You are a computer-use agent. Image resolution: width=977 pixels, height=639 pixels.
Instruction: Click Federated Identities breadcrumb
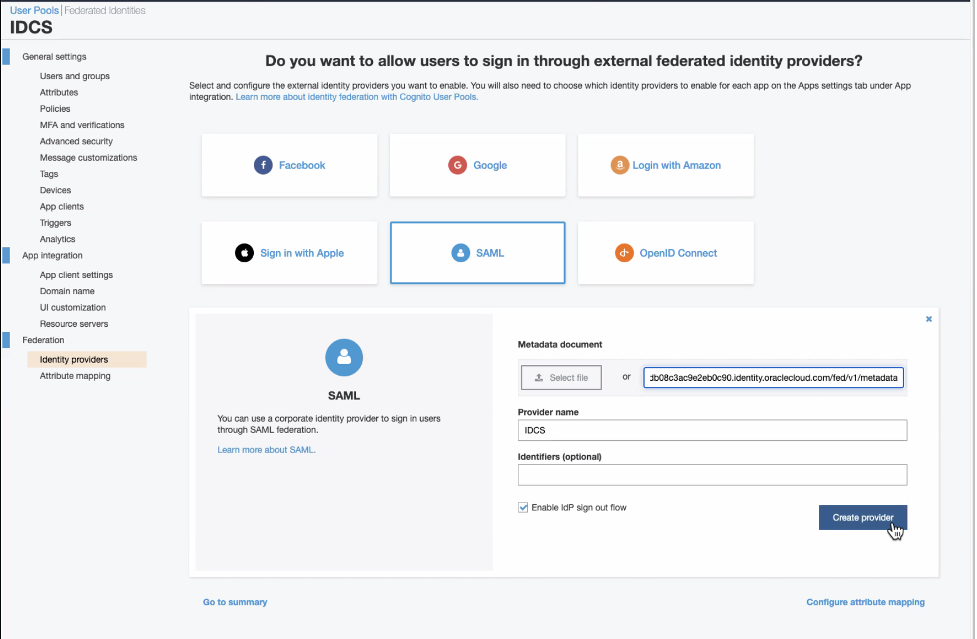coord(105,11)
